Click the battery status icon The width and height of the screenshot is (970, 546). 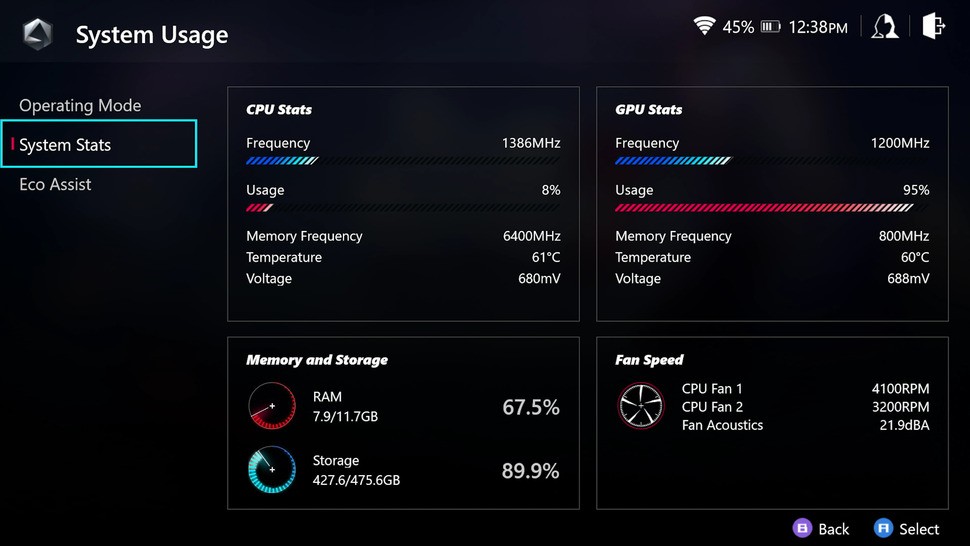(x=770, y=27)
